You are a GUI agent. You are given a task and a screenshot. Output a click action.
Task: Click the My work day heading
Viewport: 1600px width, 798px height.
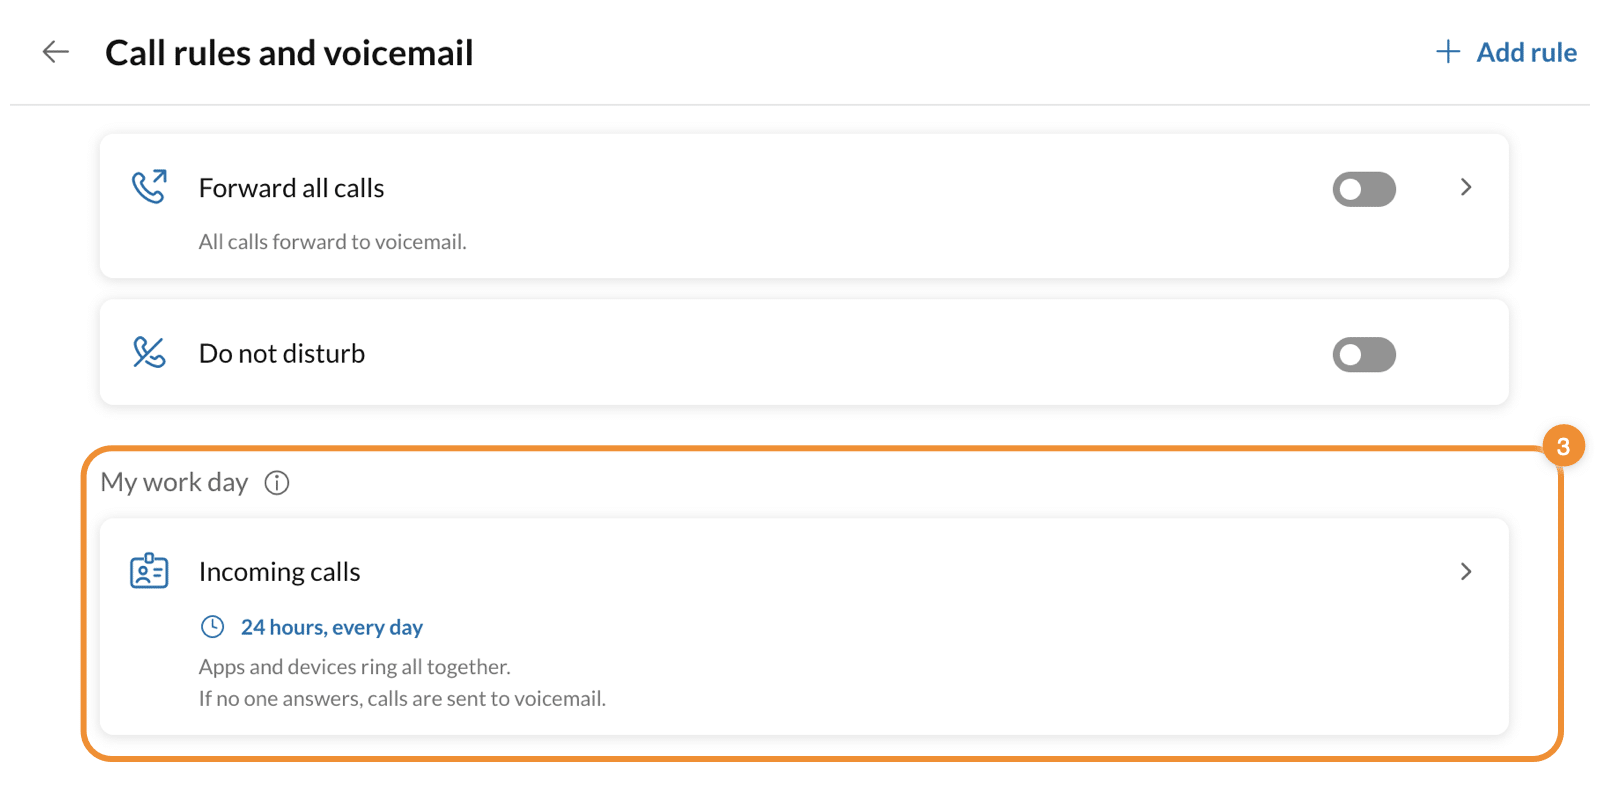[174, 483]
